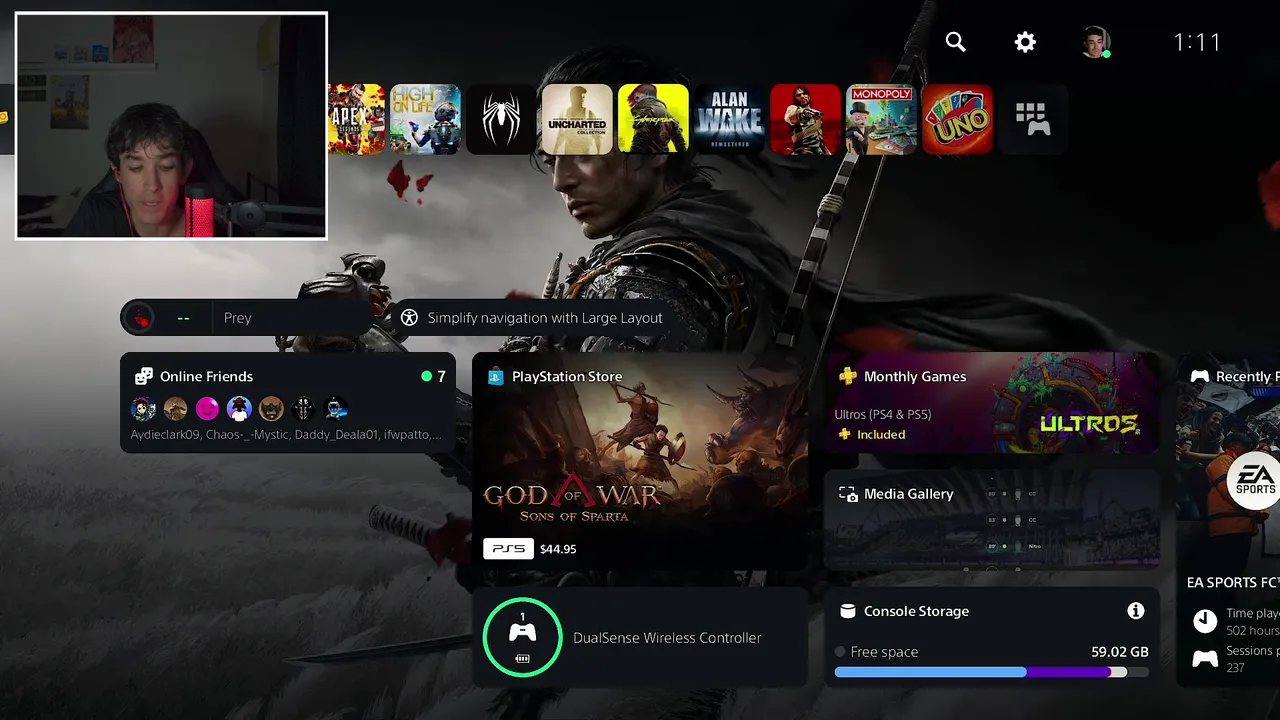Open the Settings gear icon
Viewport: 1280px width, 720px height.
(1025, 42)
